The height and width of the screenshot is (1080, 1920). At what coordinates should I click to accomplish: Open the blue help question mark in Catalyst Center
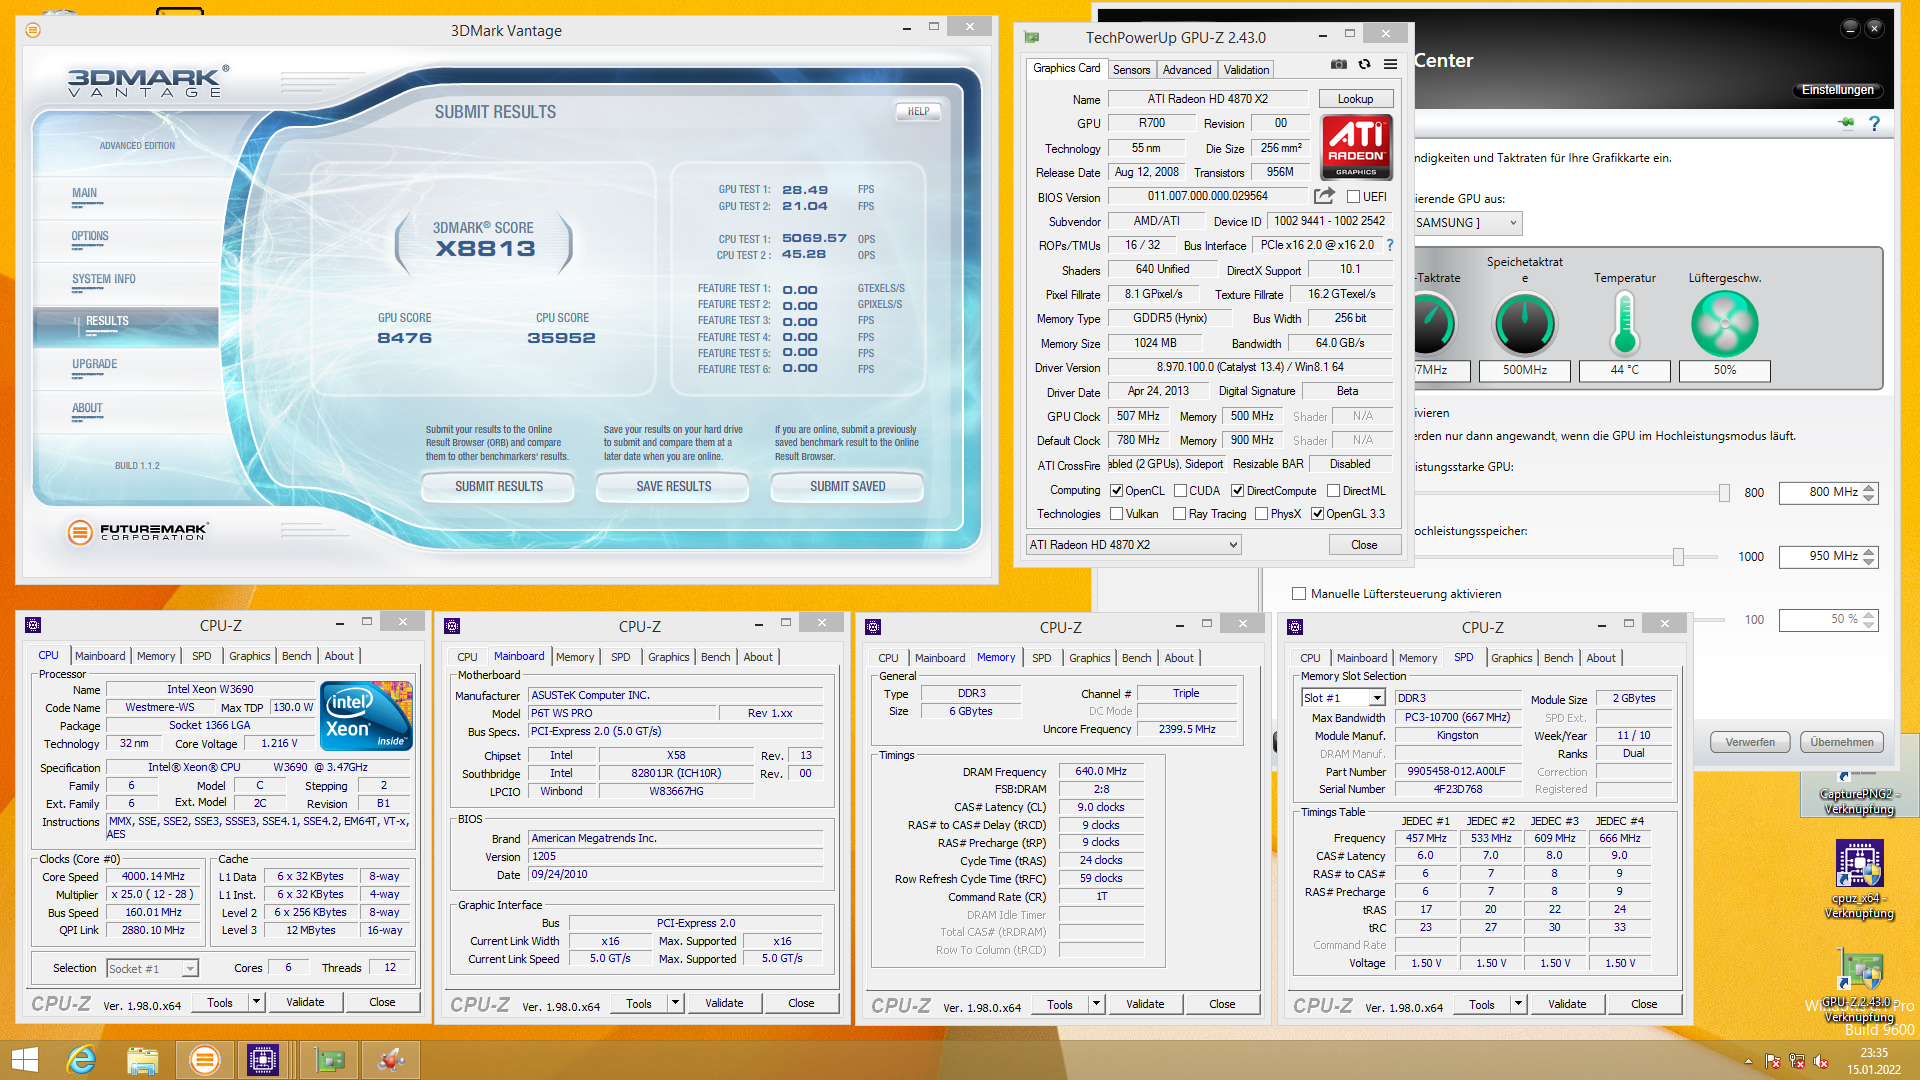coord(1875,124)
